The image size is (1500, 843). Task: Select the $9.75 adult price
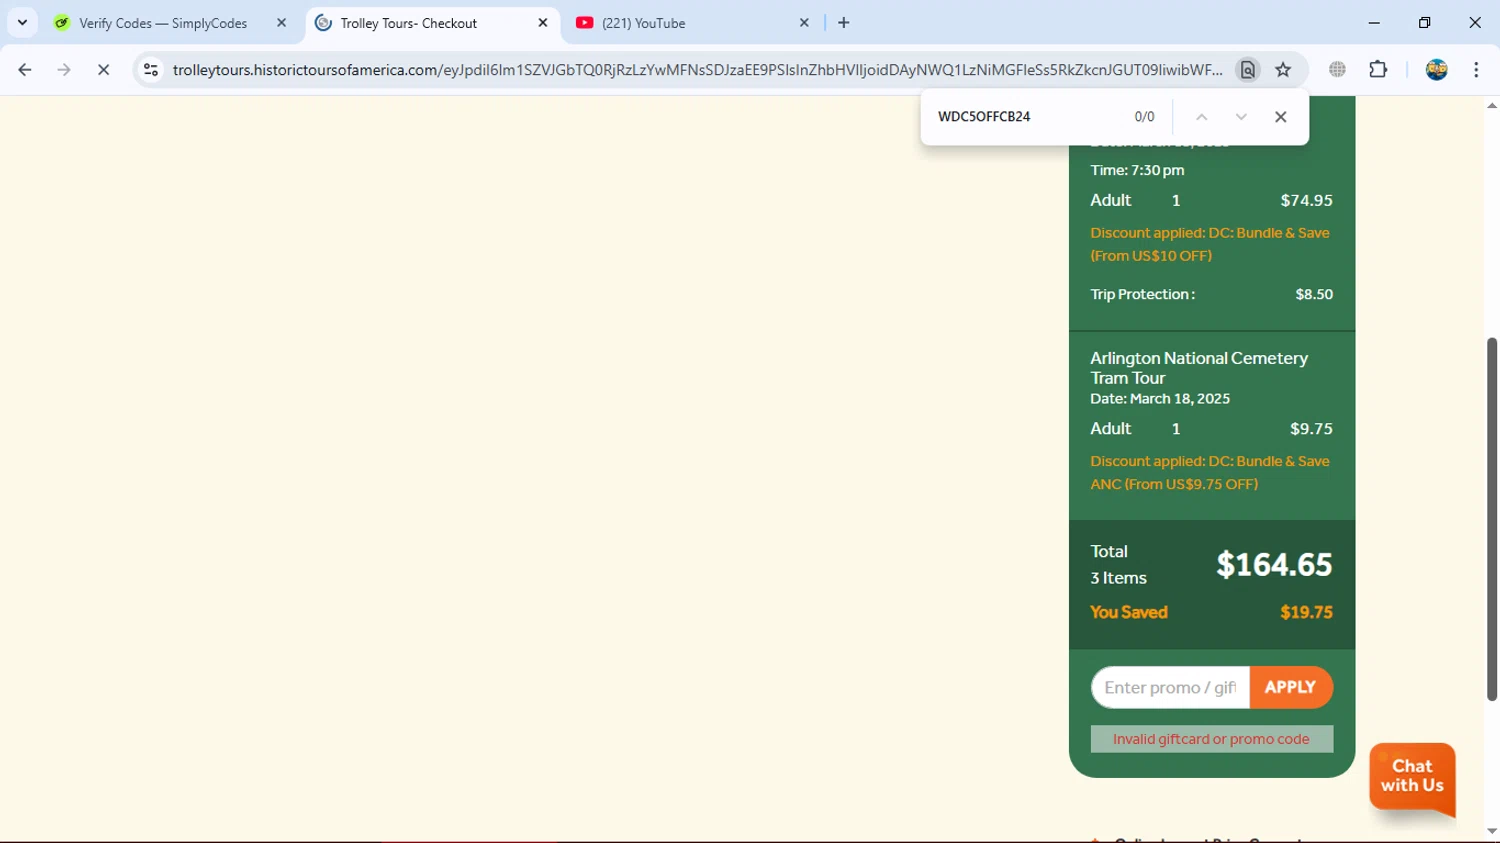click(1311, 429)
